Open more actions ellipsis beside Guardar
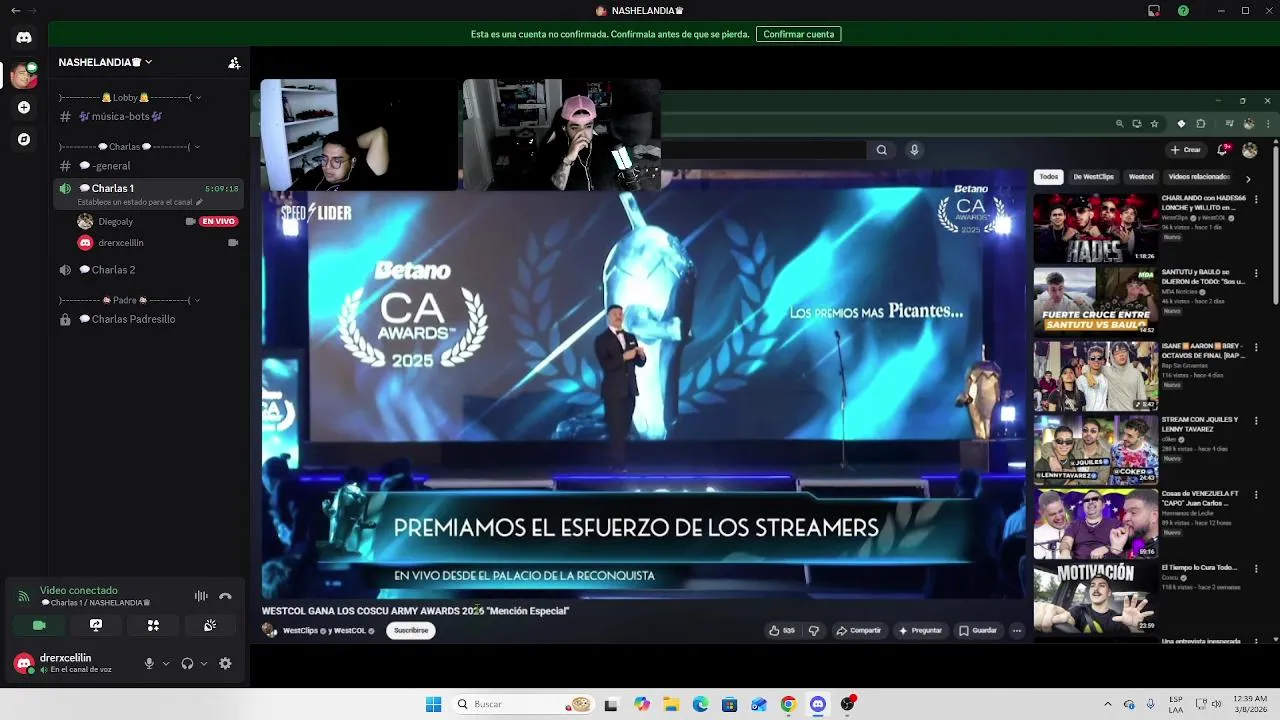The image size is (1280, 720). [x=1017, y=631]
